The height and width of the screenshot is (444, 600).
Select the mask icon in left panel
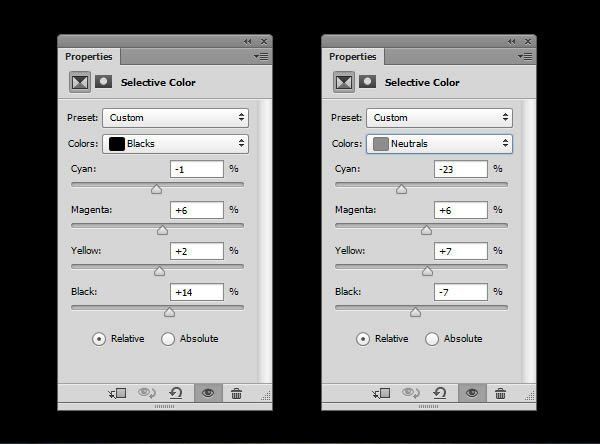point(103,82)
